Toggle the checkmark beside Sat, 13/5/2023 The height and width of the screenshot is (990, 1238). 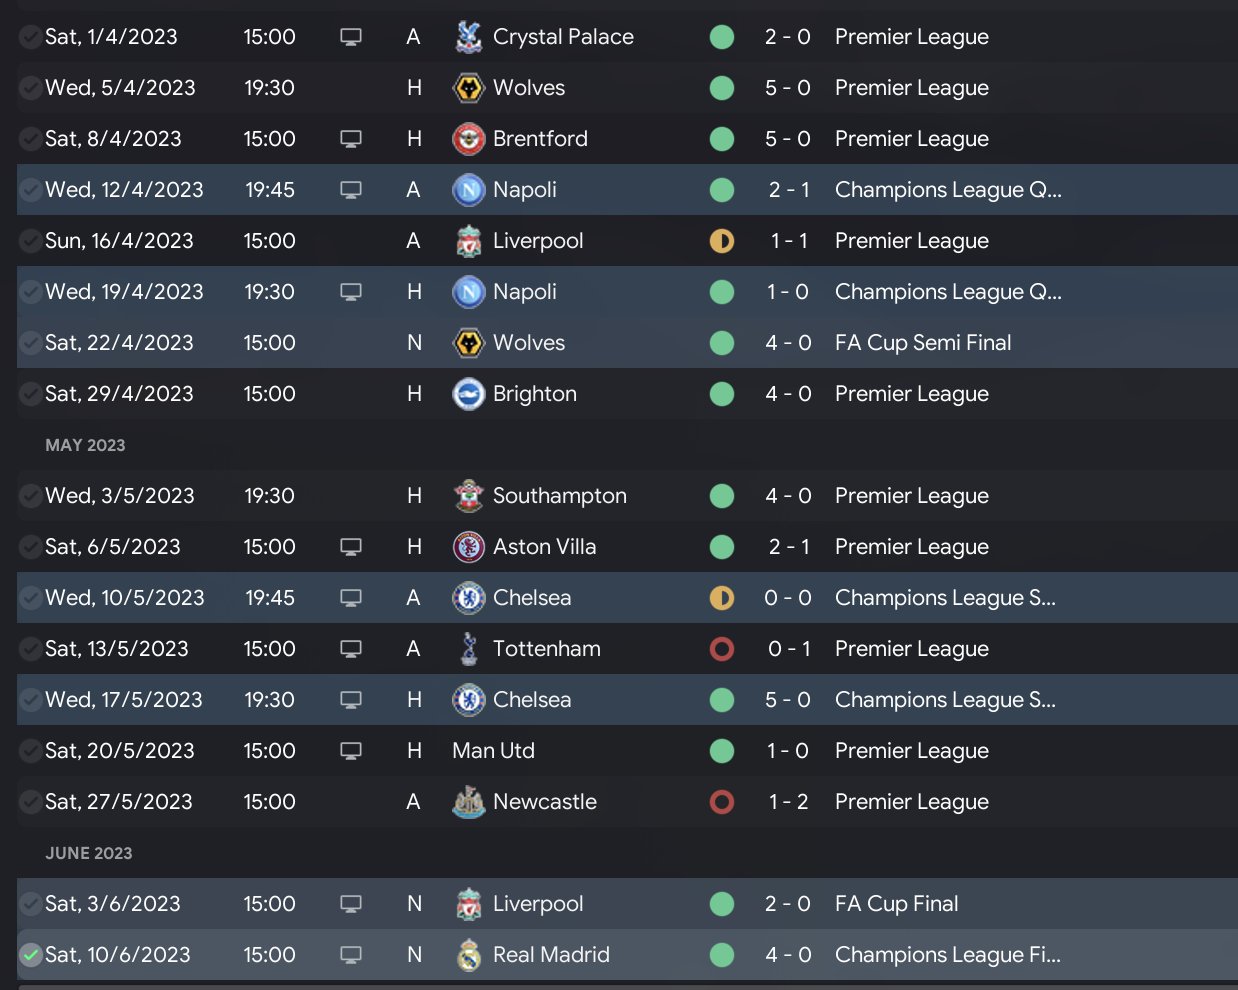[31, 649]
